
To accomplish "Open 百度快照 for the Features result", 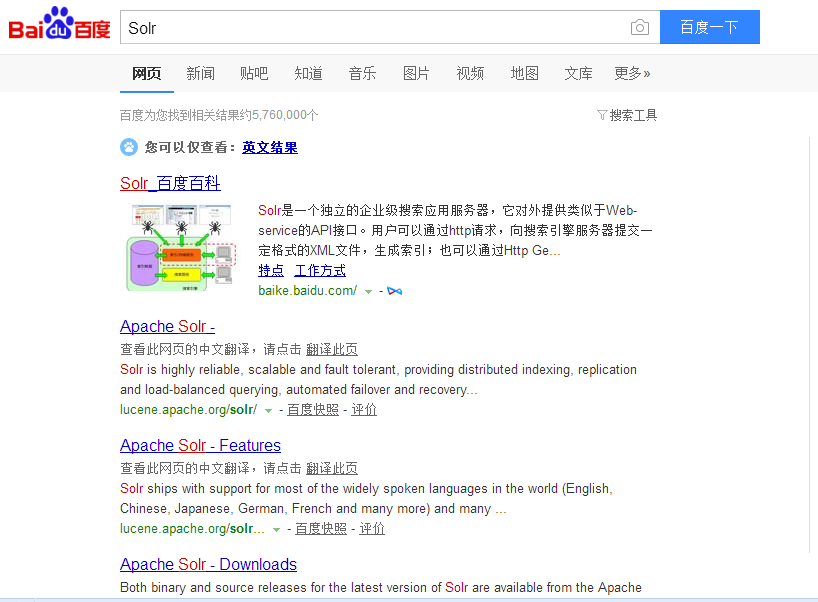I will pos(321,528).
